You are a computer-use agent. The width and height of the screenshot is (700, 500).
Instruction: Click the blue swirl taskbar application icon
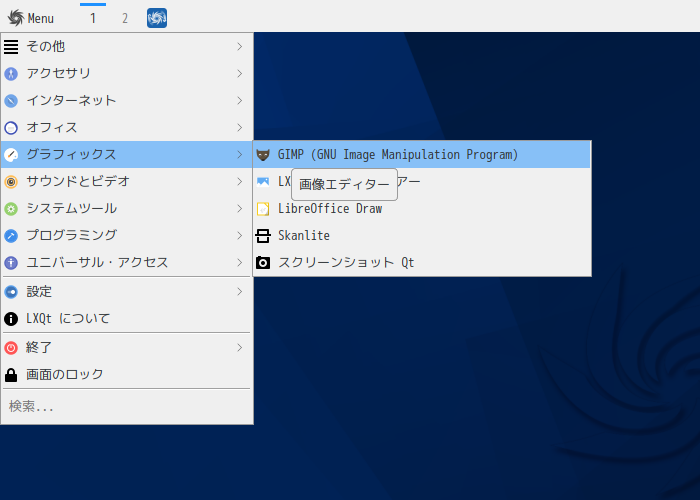pyautogui.click(x=157, y=18)
